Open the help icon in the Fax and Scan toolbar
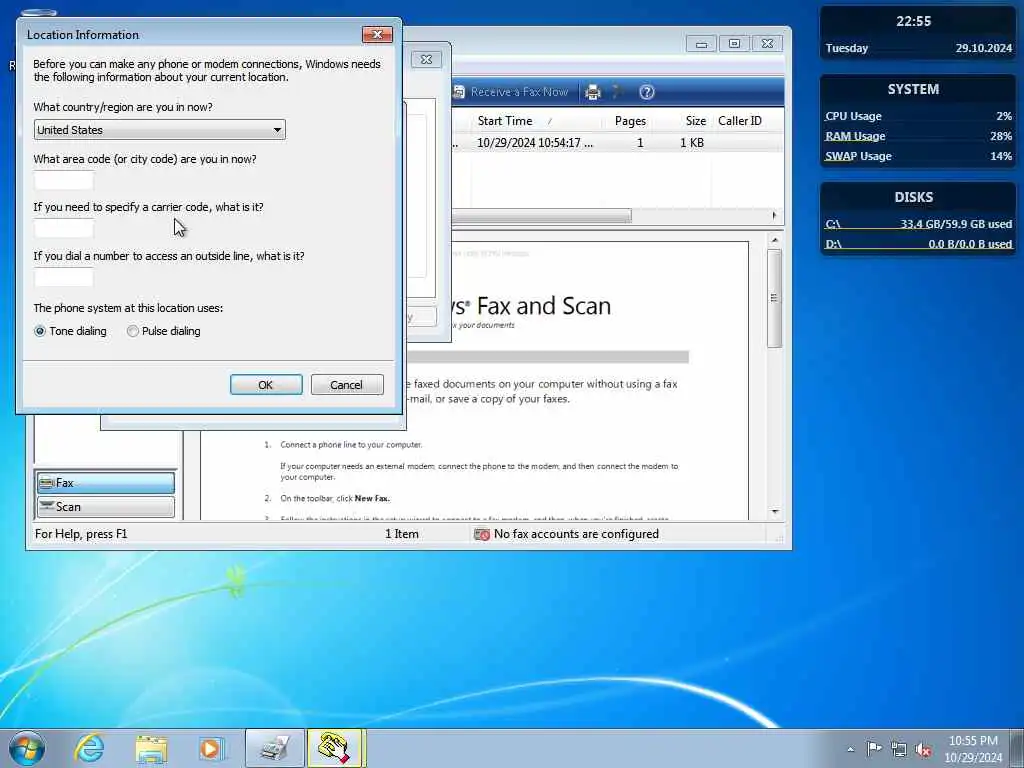 point(647,92)
